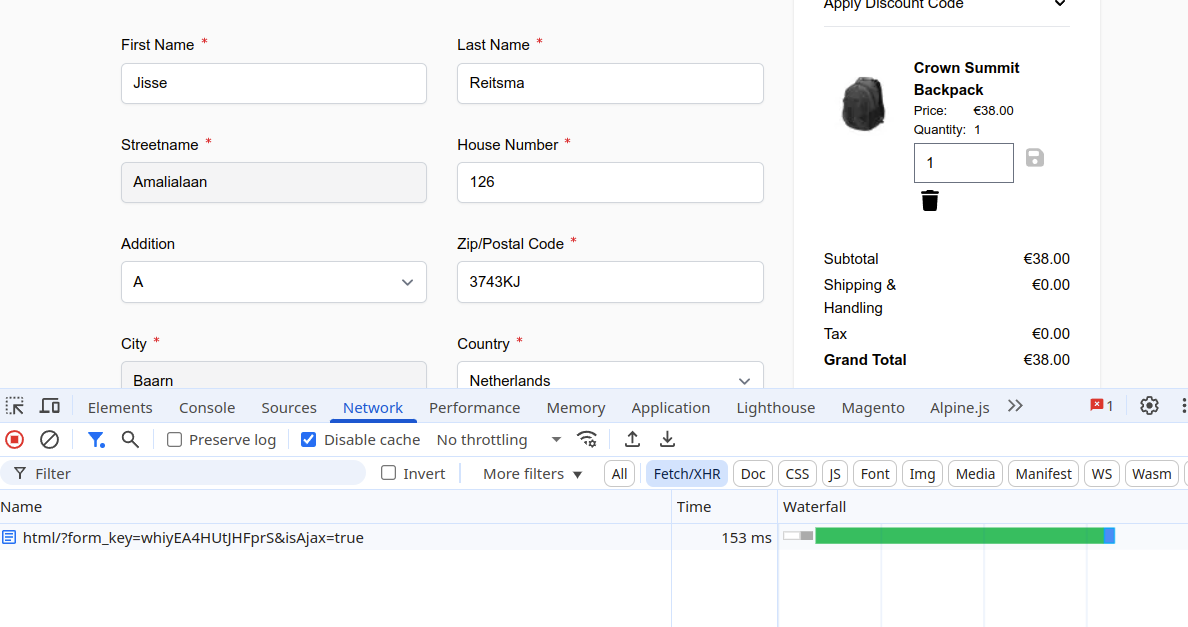Import HAR file upload icon
This screenshot has width=1188, height=627.
click(633, 440)
